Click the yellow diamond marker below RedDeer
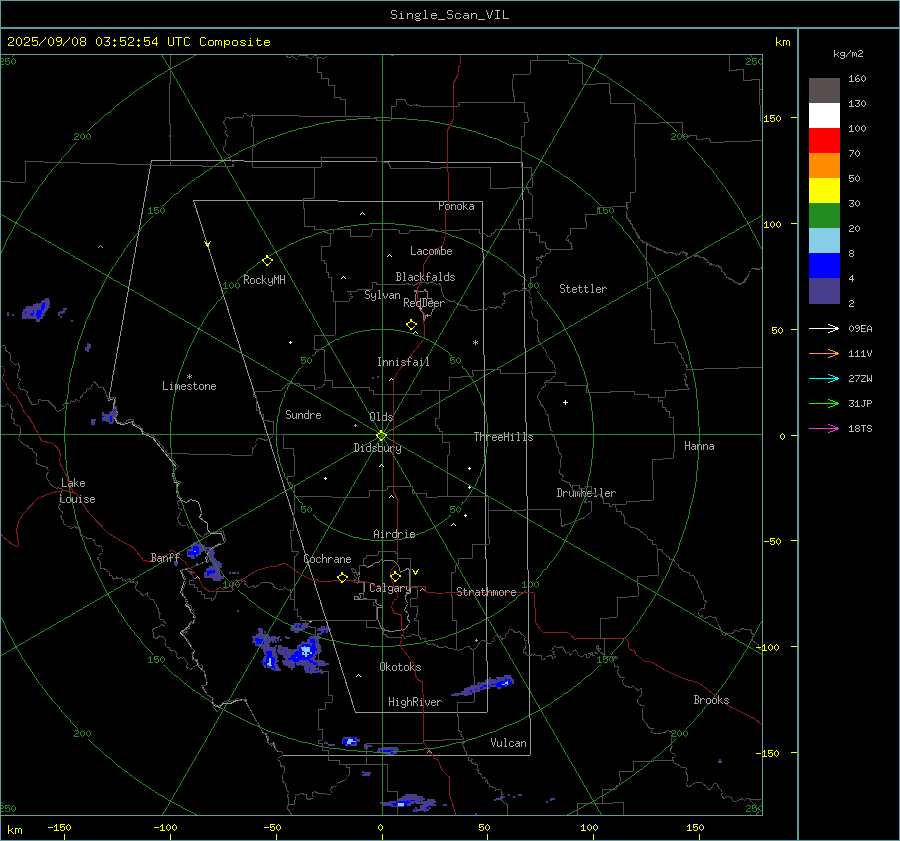Image resolution: width=900 pixels, height=841 pixels. (x=411, y=325)
